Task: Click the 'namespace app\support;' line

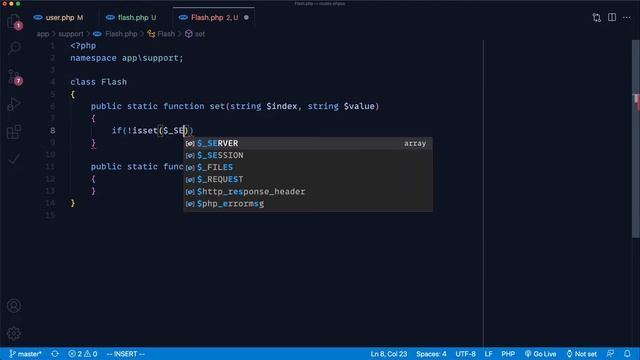Action: coord(127,58)
